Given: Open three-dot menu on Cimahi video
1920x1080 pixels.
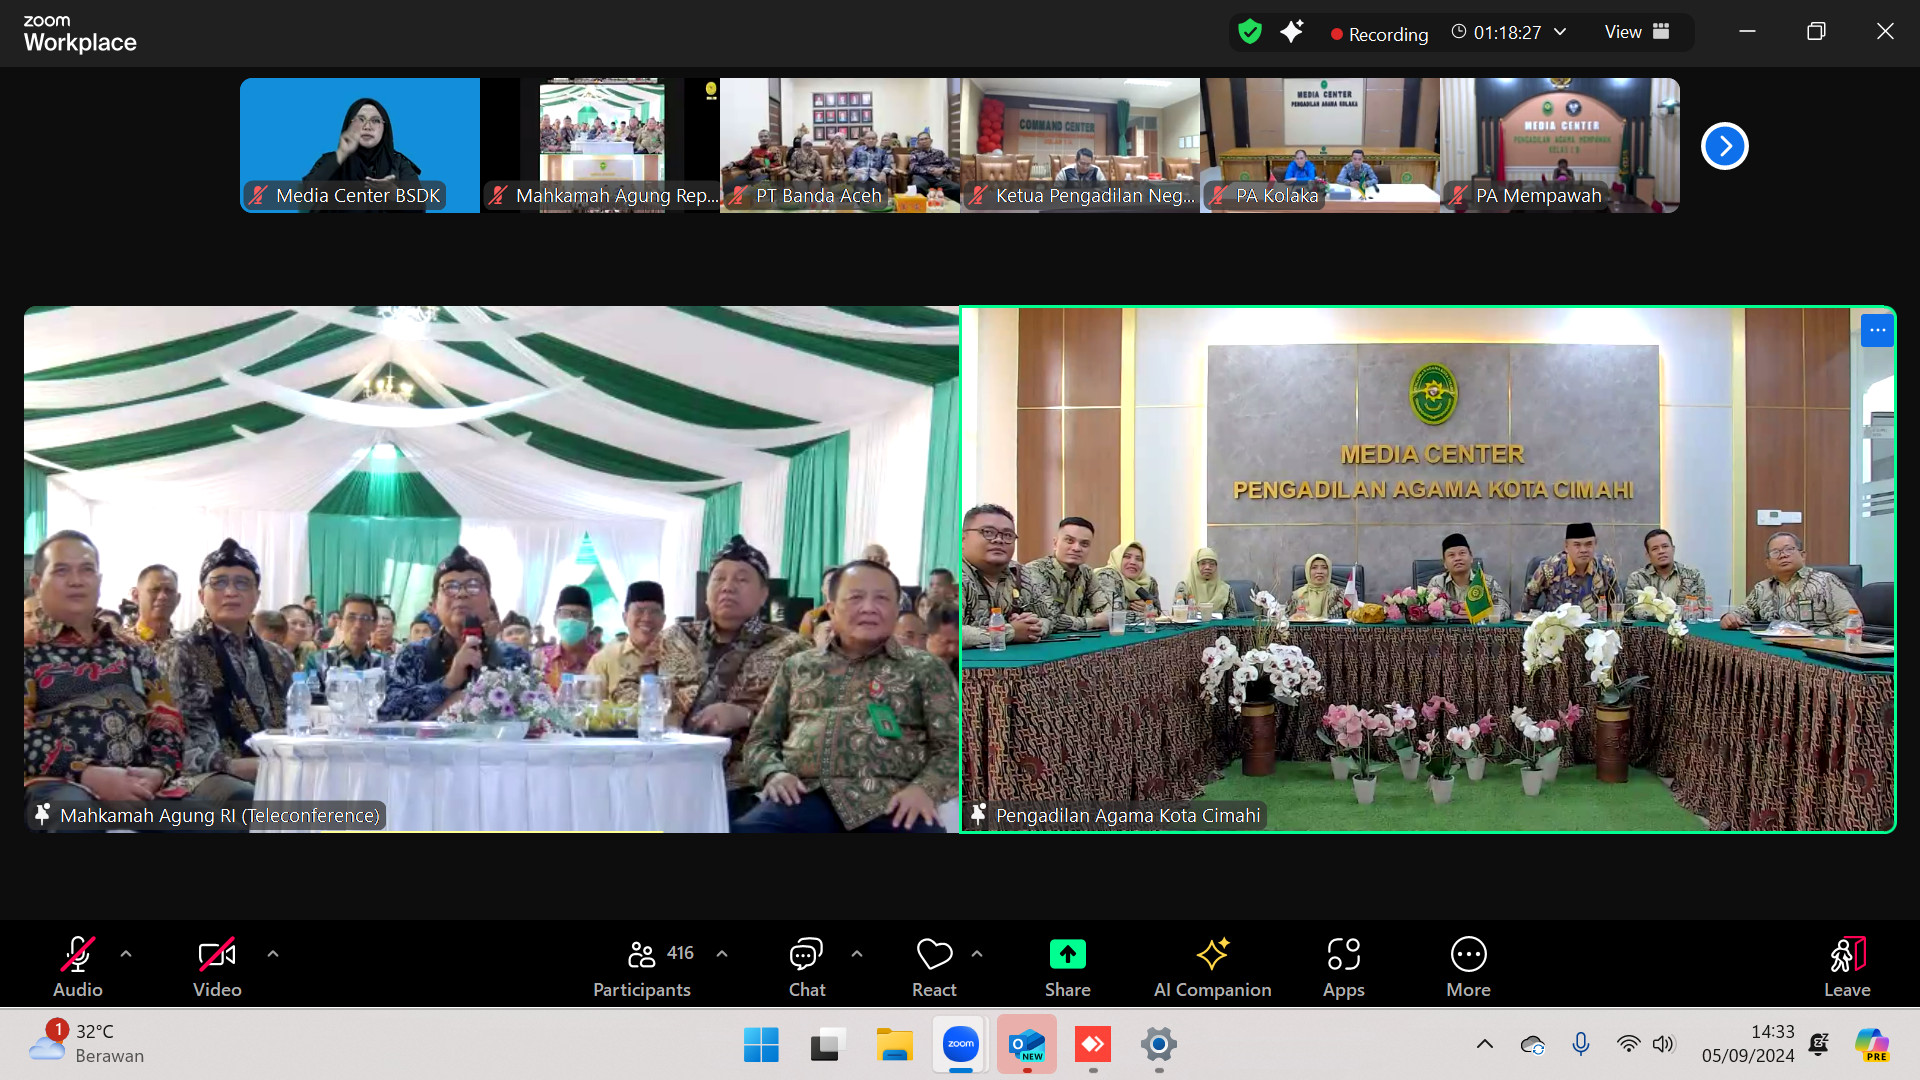Looking at the screenshot, I should [1877, 330].
